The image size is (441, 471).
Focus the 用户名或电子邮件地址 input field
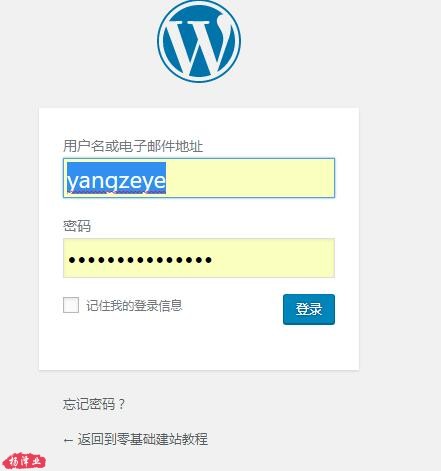199,178
